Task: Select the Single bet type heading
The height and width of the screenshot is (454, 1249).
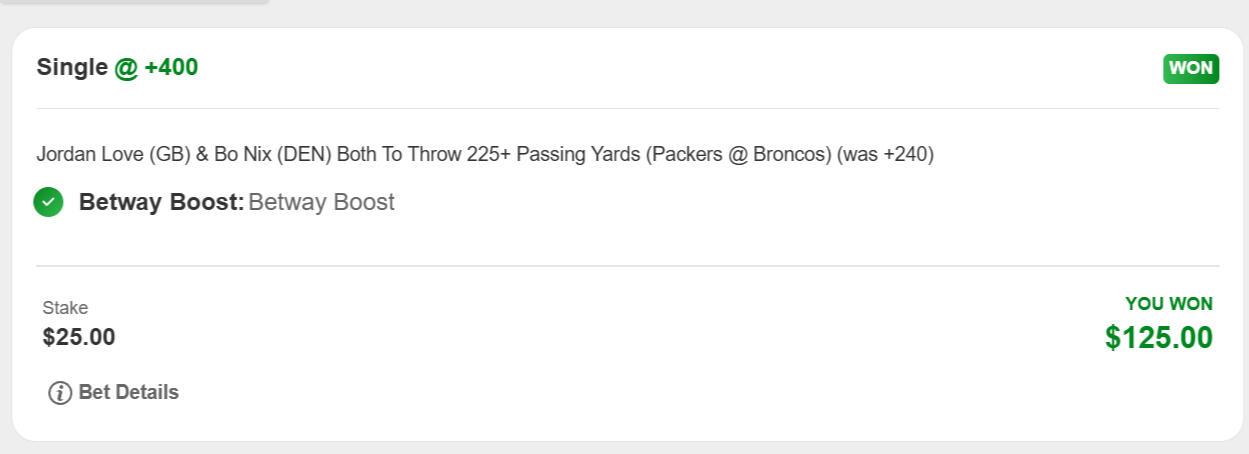Action: [x=72, y=68]
